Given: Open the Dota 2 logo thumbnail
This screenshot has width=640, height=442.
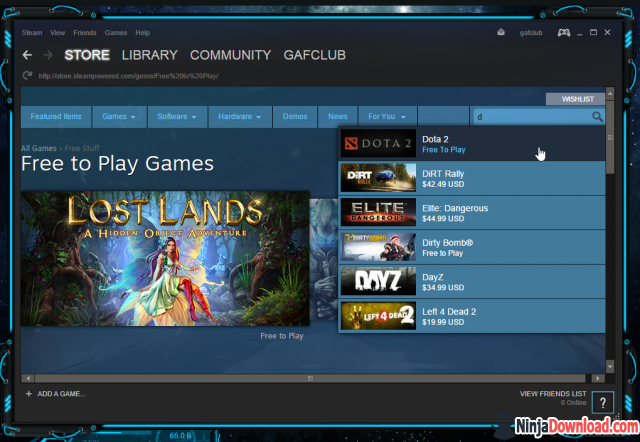Looking at the screenshot, I should (378, 143).
